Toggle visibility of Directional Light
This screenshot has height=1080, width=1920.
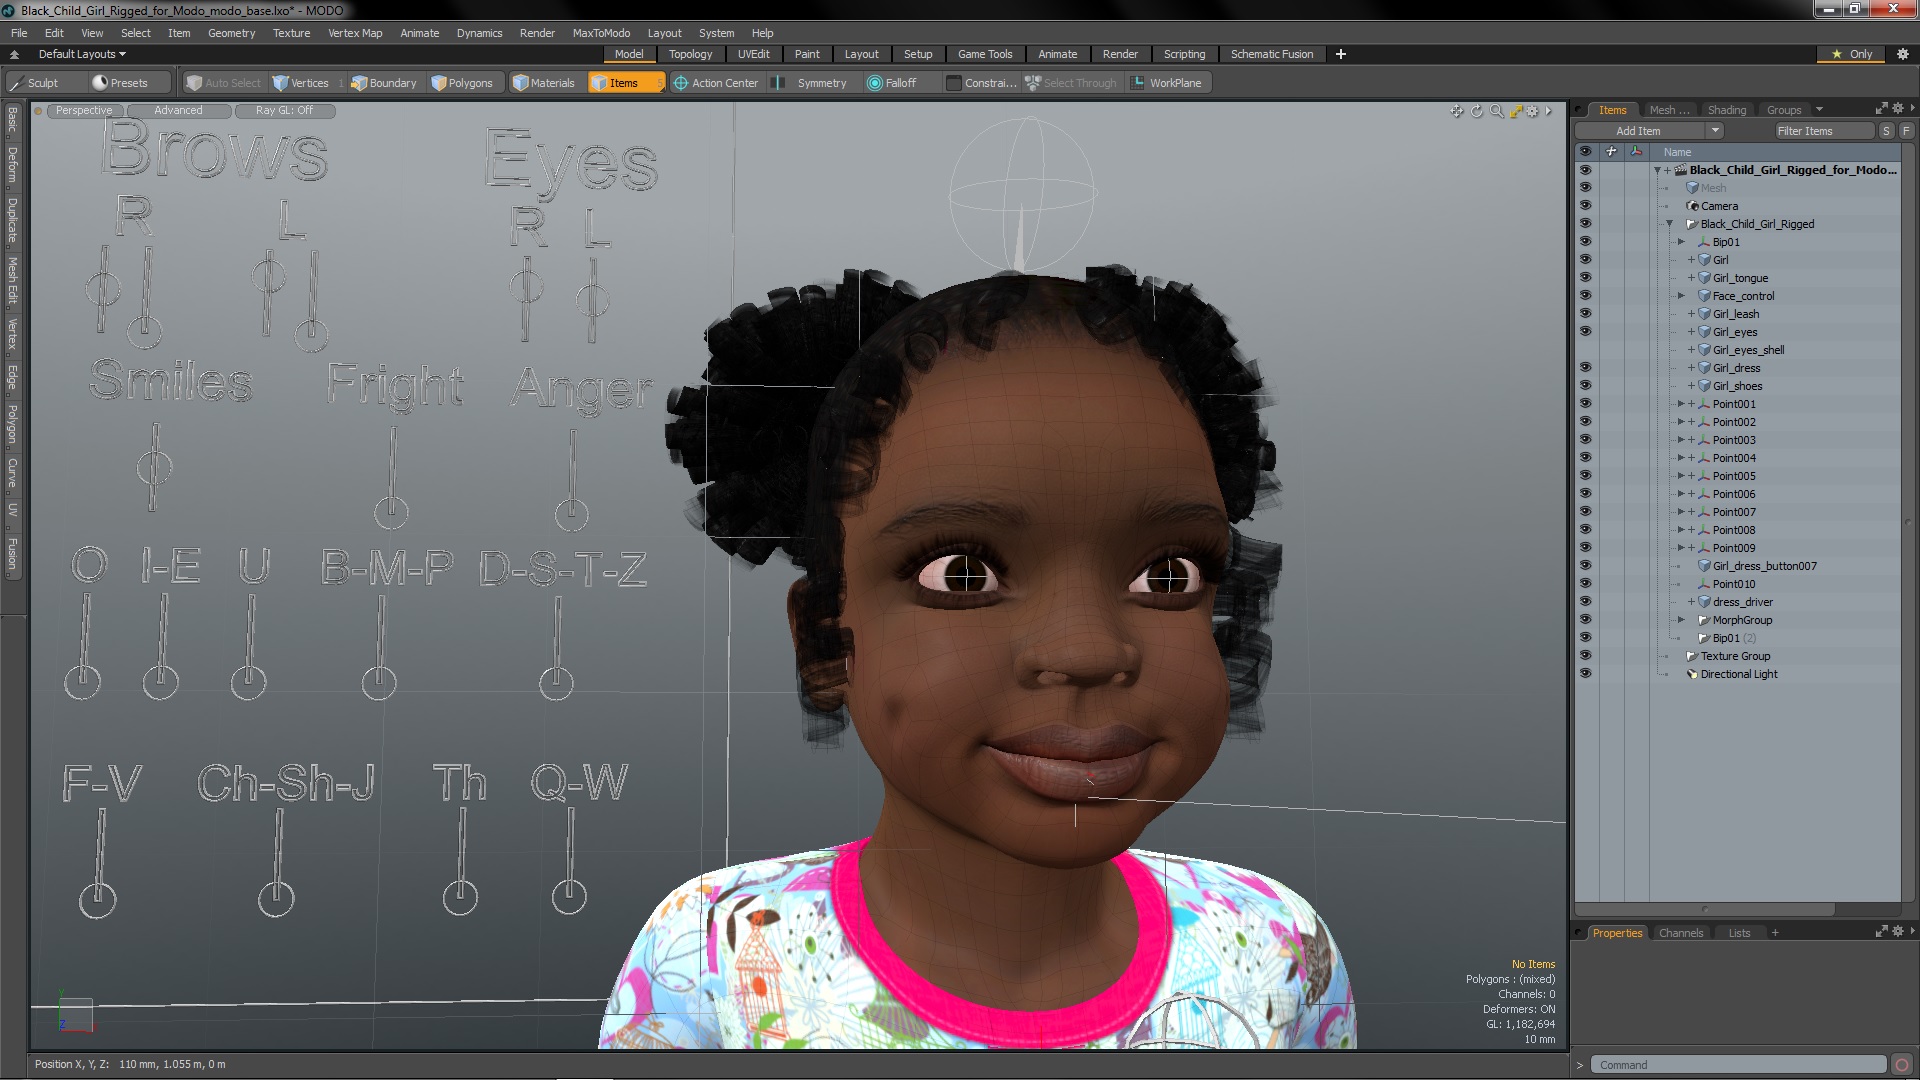[1585, 674]
